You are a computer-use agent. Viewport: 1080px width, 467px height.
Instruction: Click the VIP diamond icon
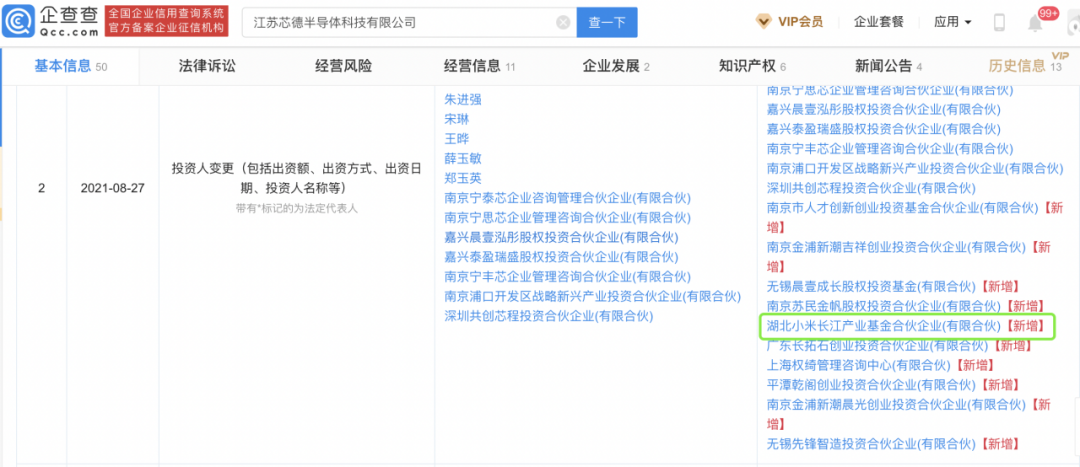pos(763,21)
